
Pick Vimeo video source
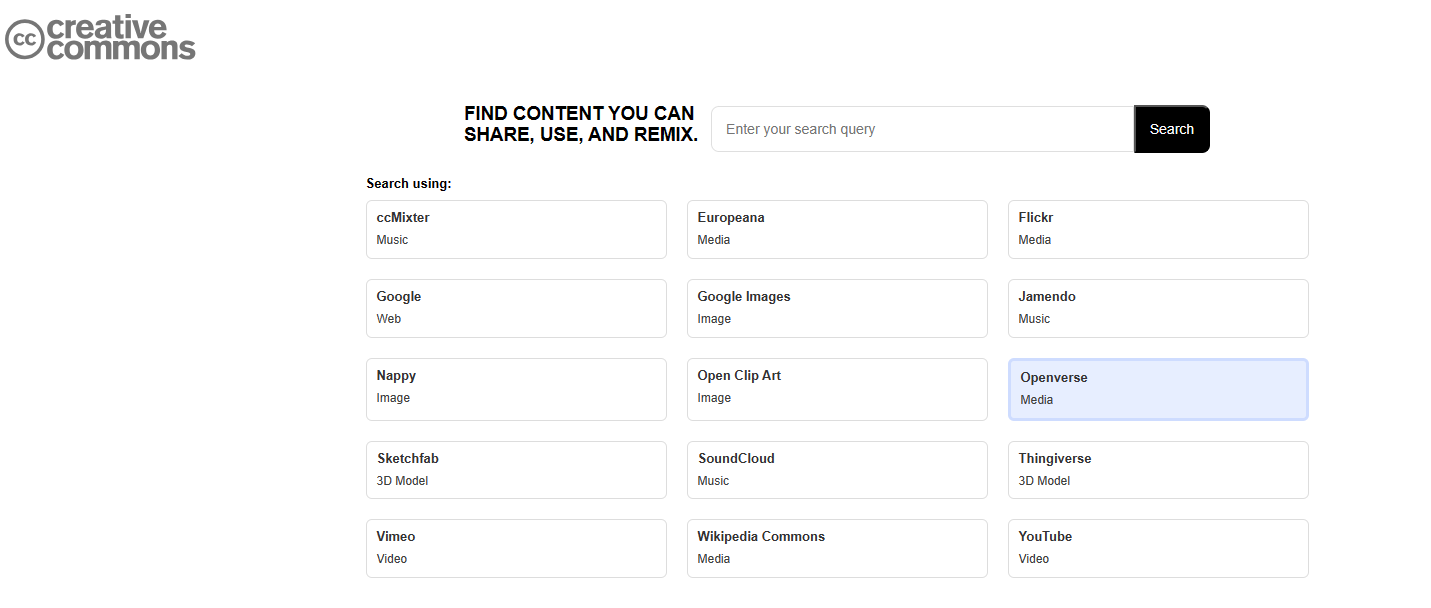[x=516, y=548]
